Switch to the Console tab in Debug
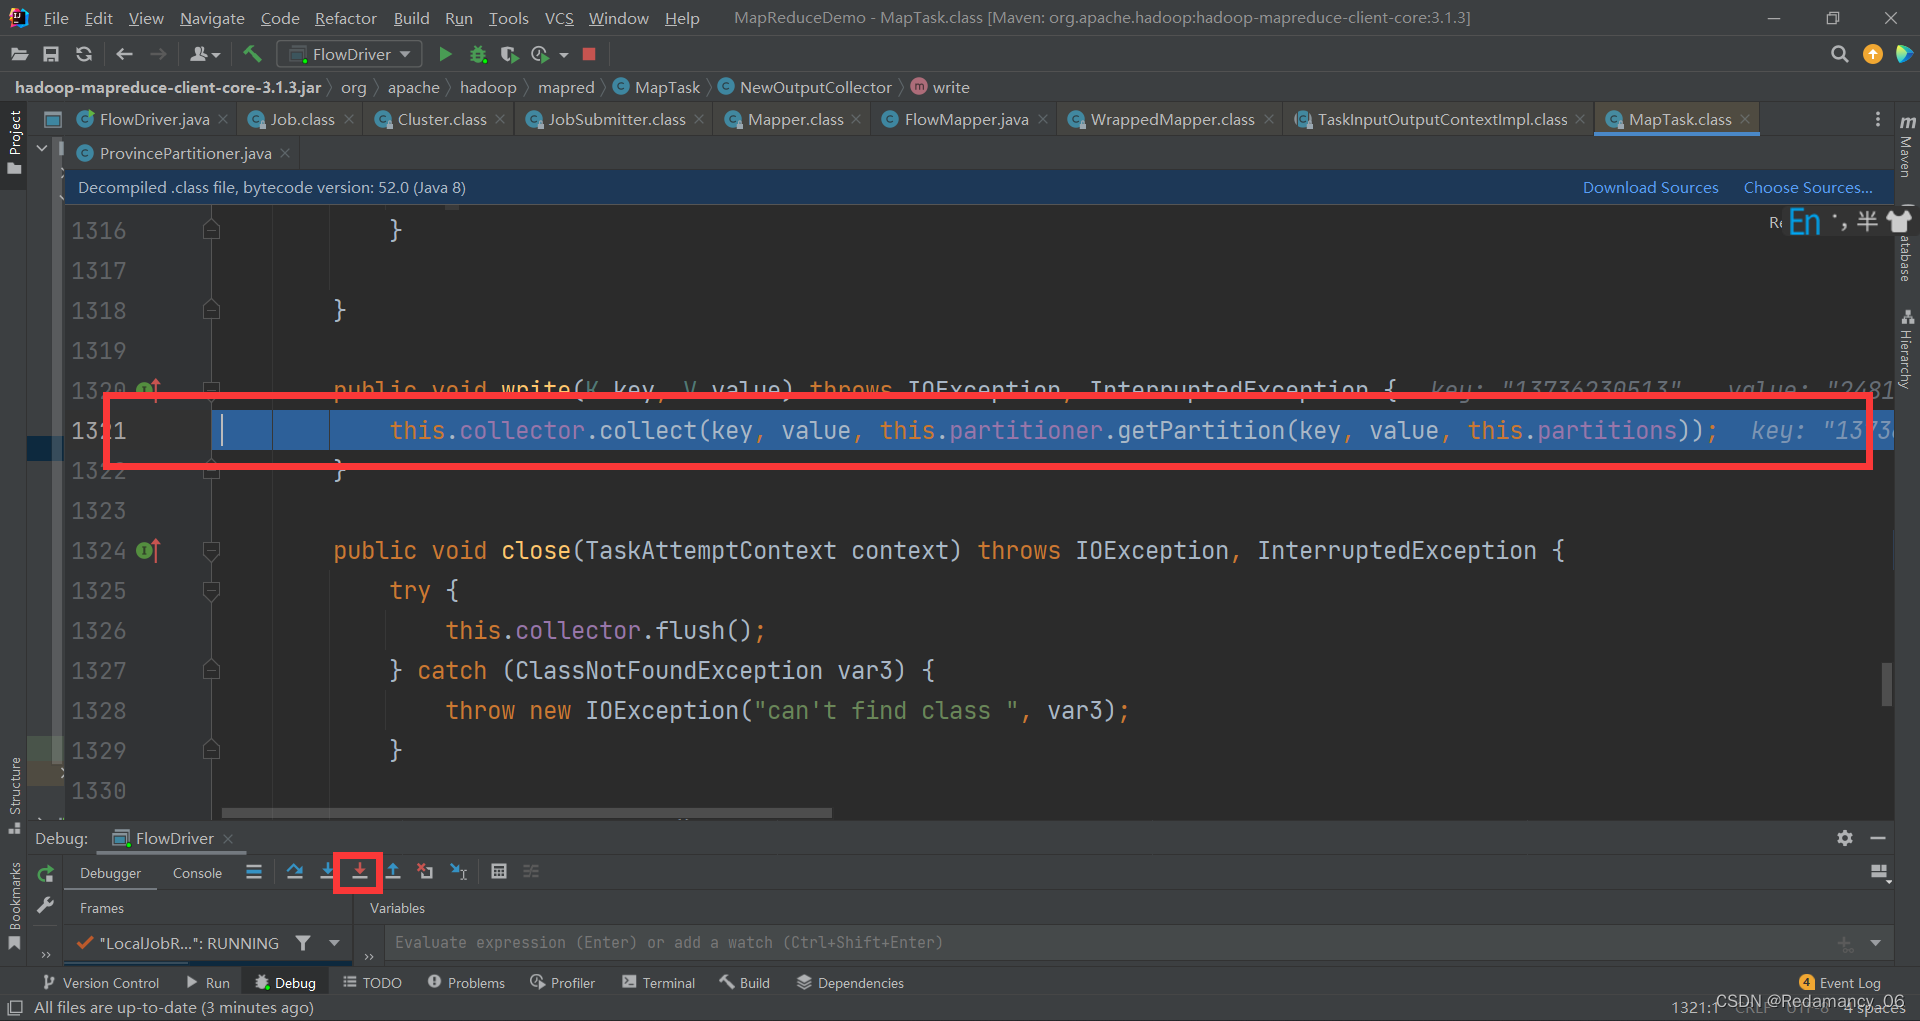The width and height of the screenshot is (1920, 1021). click(197, 873)
